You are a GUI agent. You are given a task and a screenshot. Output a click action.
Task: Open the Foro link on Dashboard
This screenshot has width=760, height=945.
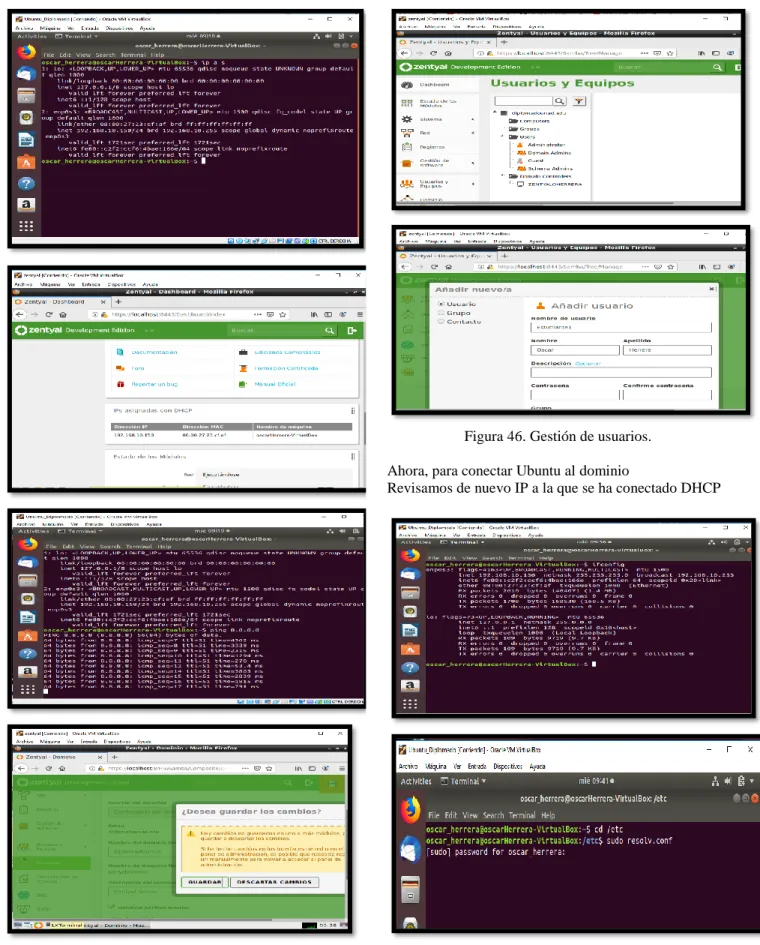click(x=138, y=368)
